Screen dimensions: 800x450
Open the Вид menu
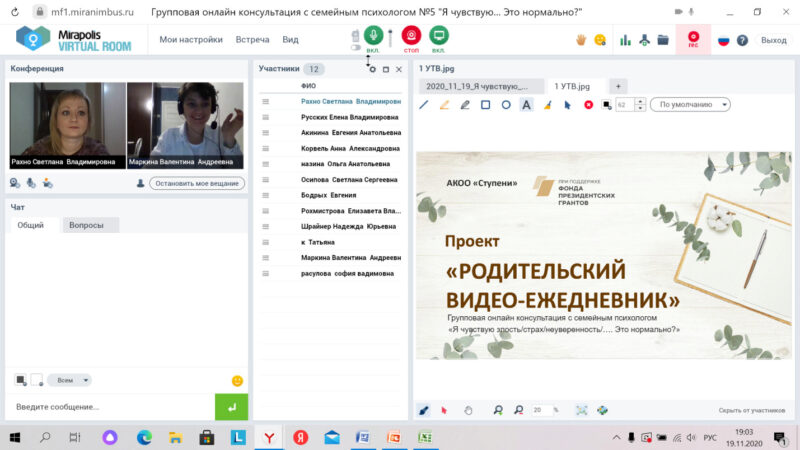pyautogui.click(x=290, y=40)
